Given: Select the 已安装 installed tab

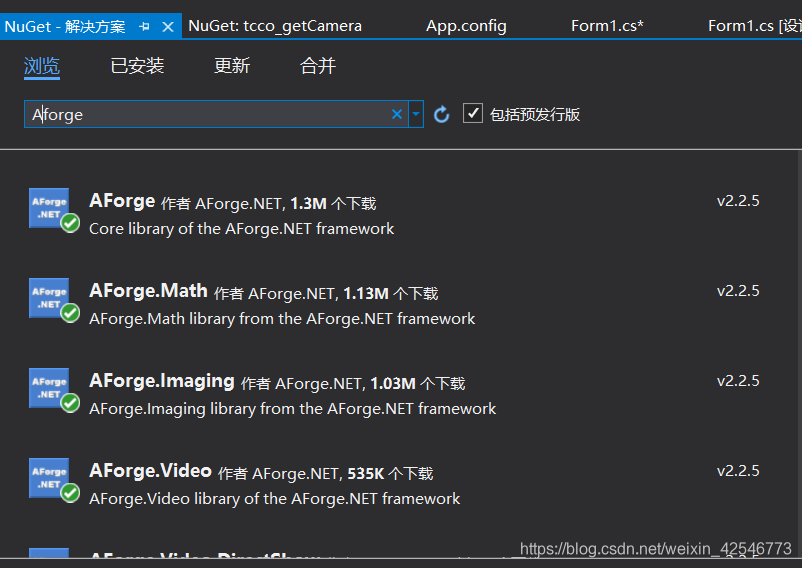Looking at the screenshot, I should pos(137,65).
